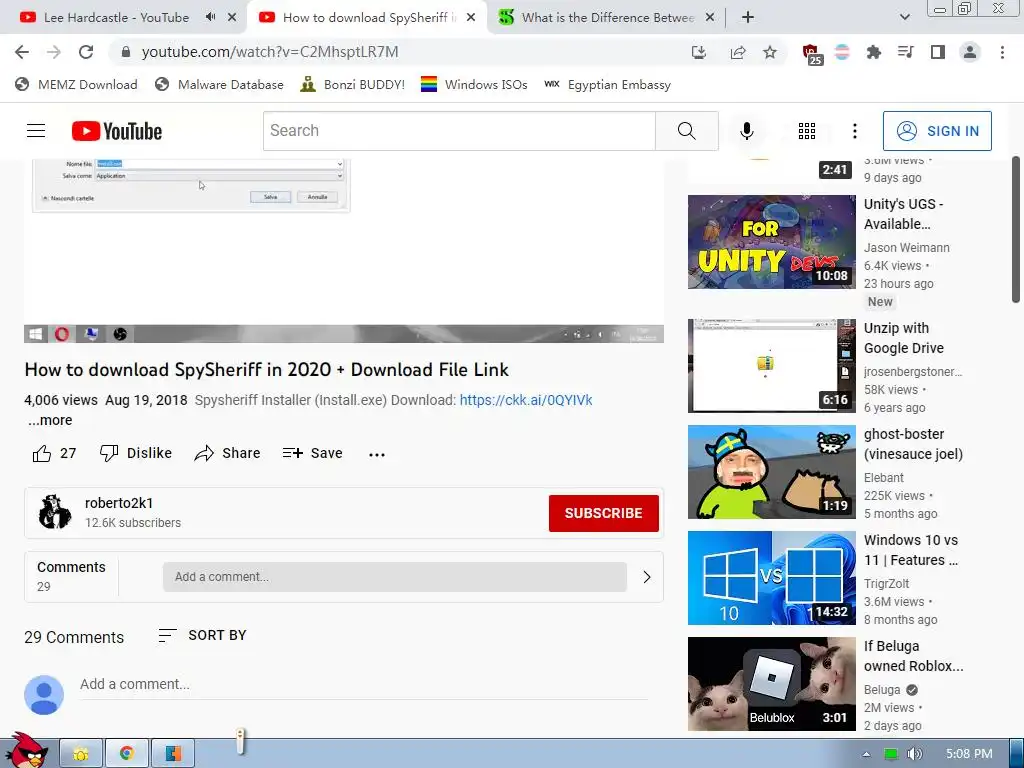Open the SORT BY comments dropdown

click(x=202, y=635)
